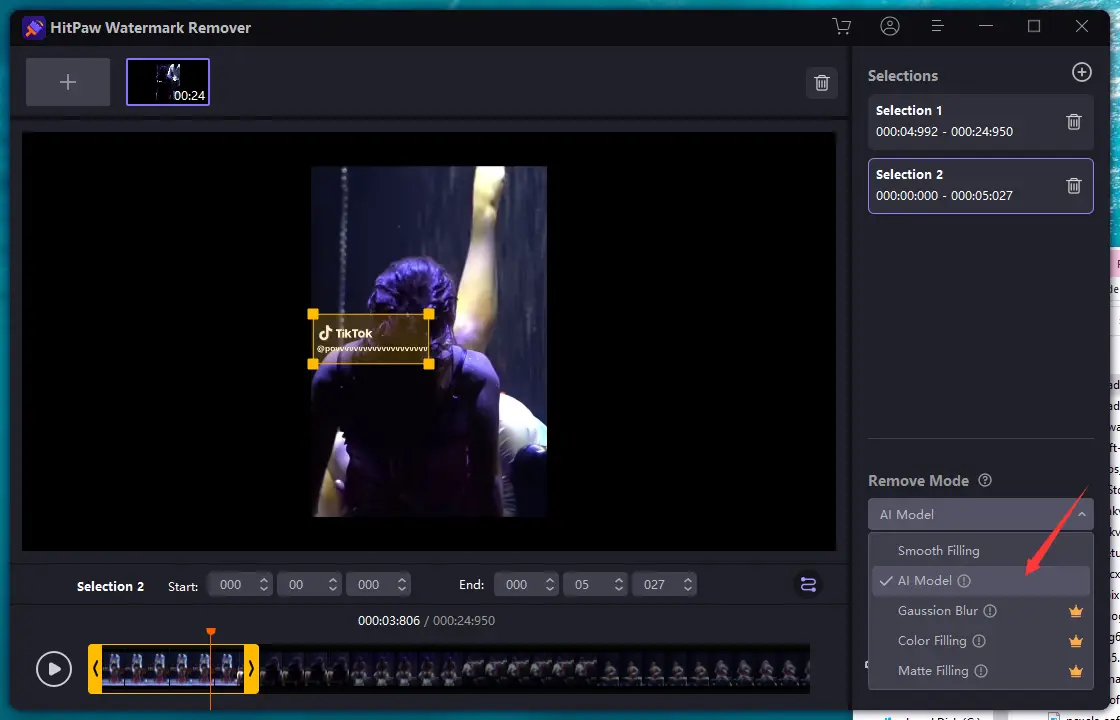Open the shopping cart icon
The width and height of the screenshot is (1120, 720).
842,27
